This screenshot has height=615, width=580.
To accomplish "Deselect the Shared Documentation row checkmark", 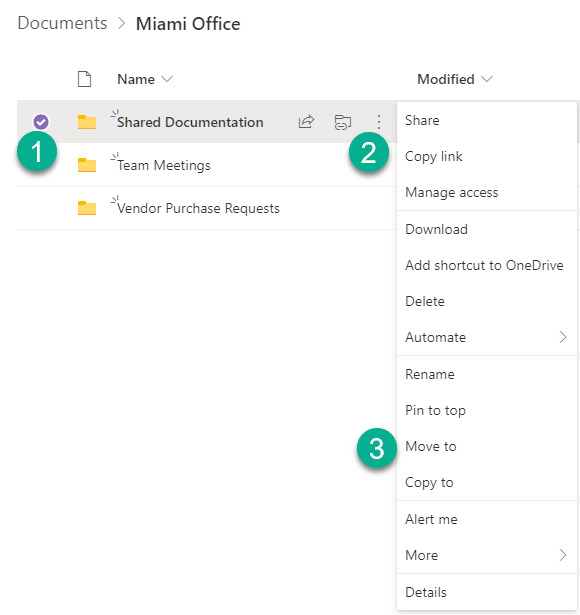I will pyautogui.click(x=41, y=122).
